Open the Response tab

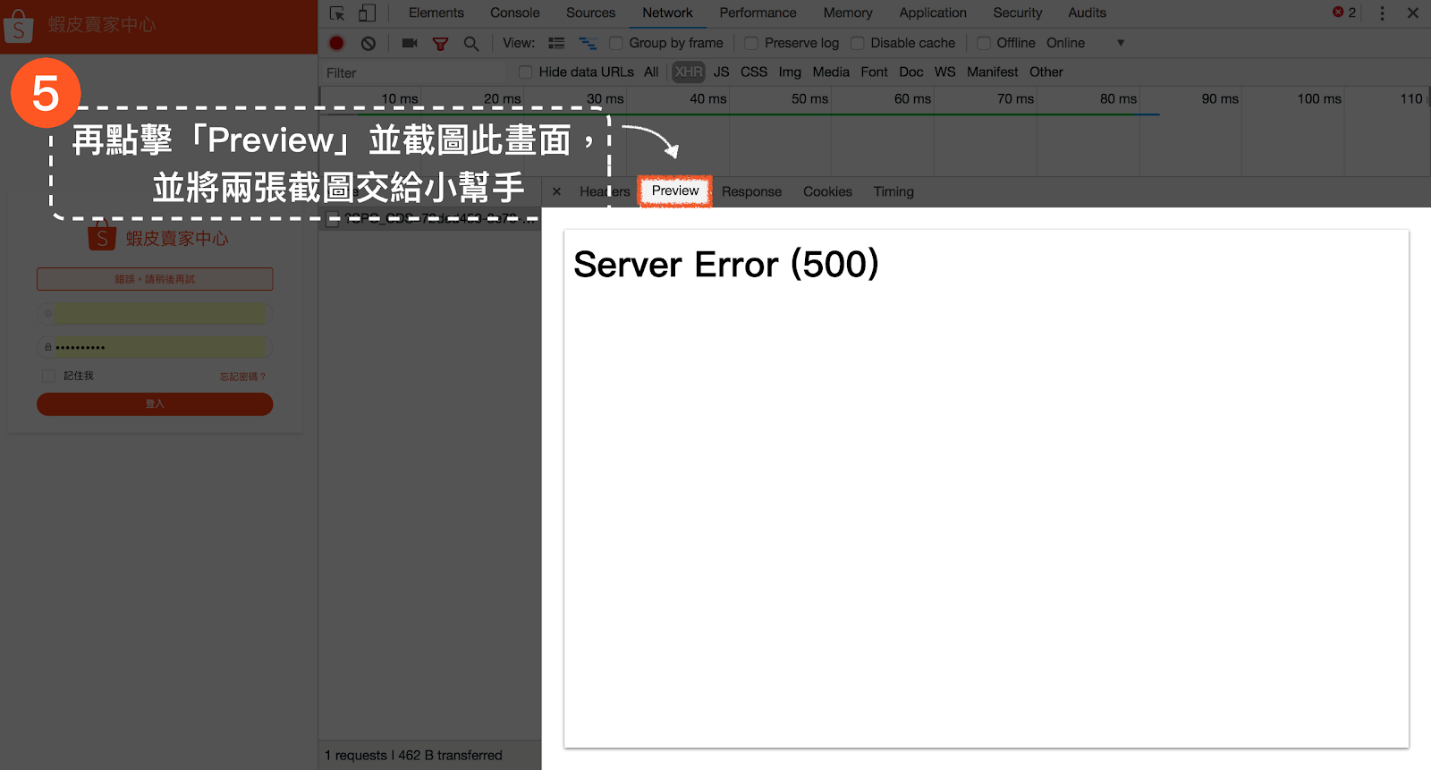752,192
